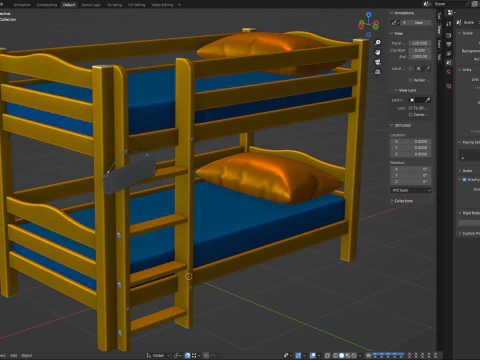
Task: Open the World properties tab icon
Action: 449,71
